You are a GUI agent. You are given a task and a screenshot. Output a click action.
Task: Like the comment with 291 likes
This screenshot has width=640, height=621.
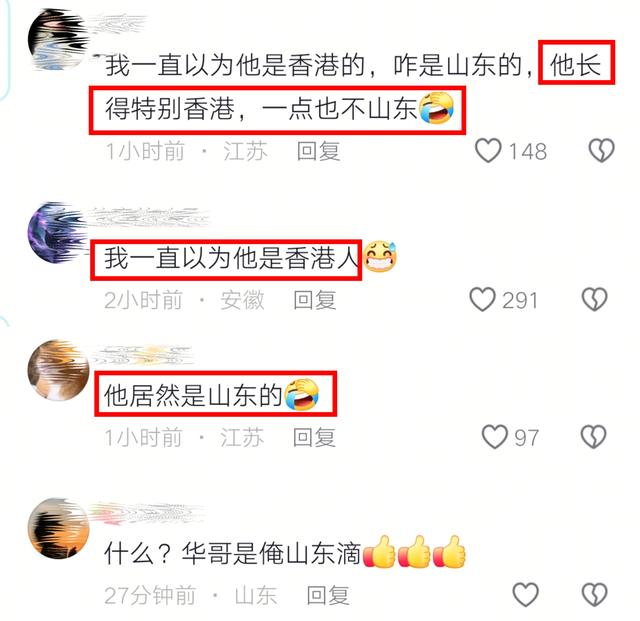pyautogui.click(x=482, y=299)
